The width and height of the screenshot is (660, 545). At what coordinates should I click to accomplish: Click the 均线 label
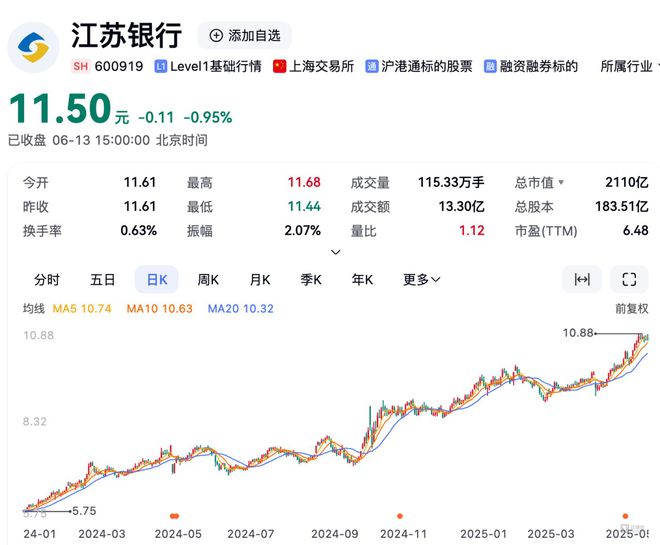click(x=34, y=308)
